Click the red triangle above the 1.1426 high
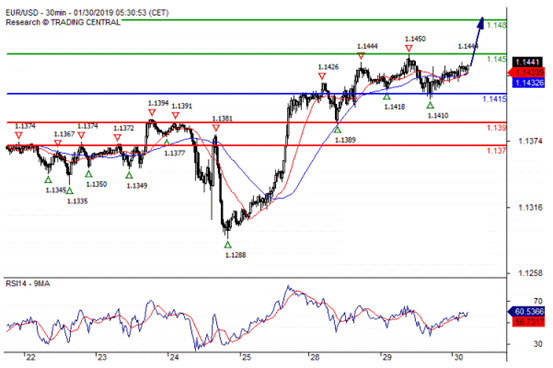The width and height of the screenshot is (553, 368). (x=322, y=76)
